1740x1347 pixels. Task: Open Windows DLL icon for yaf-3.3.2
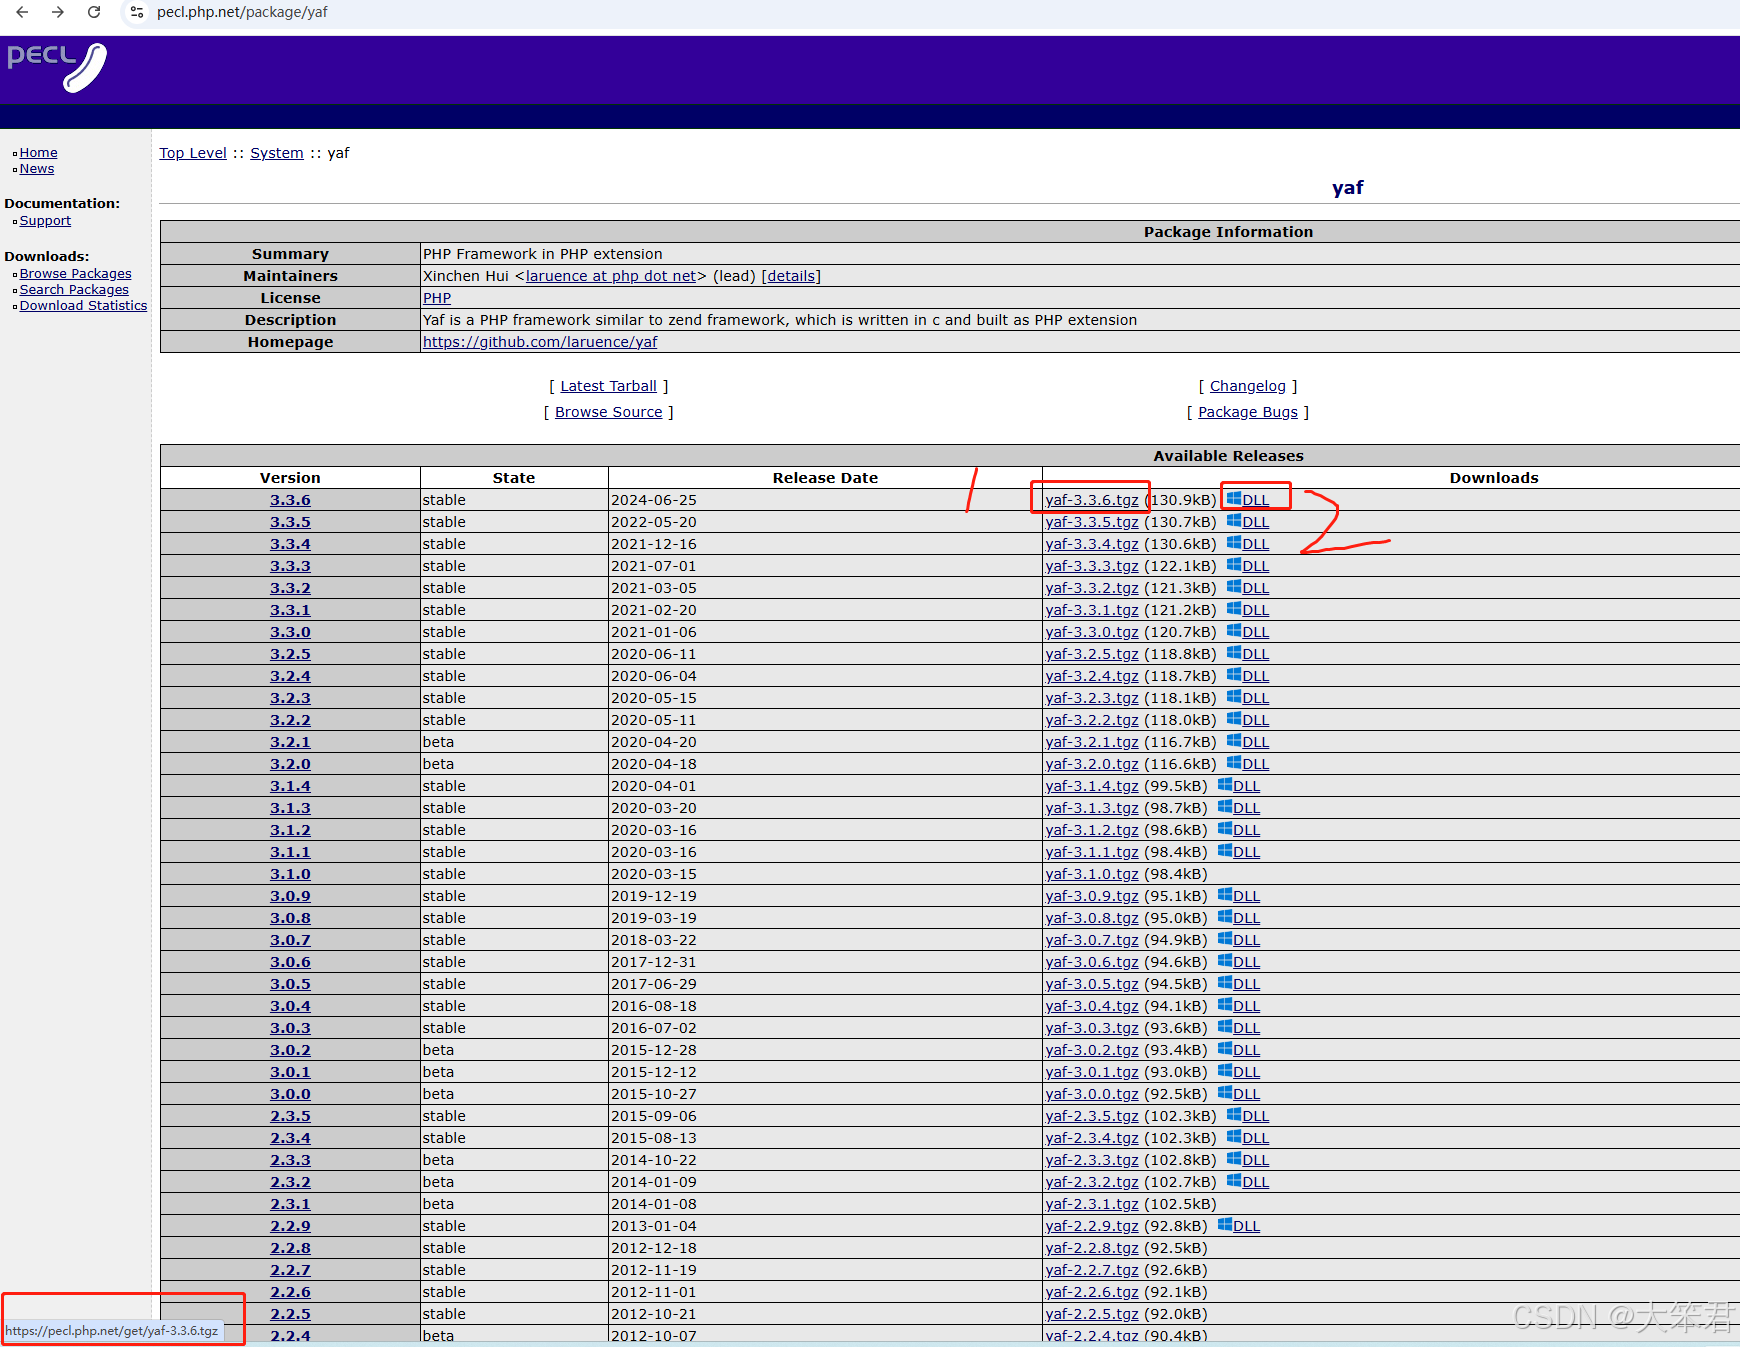(1234, 587)
